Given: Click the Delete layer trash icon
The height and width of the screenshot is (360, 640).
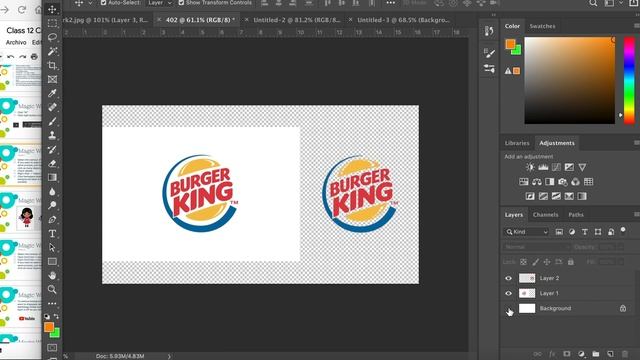Looking at the screenshot, I should (625, 354).
